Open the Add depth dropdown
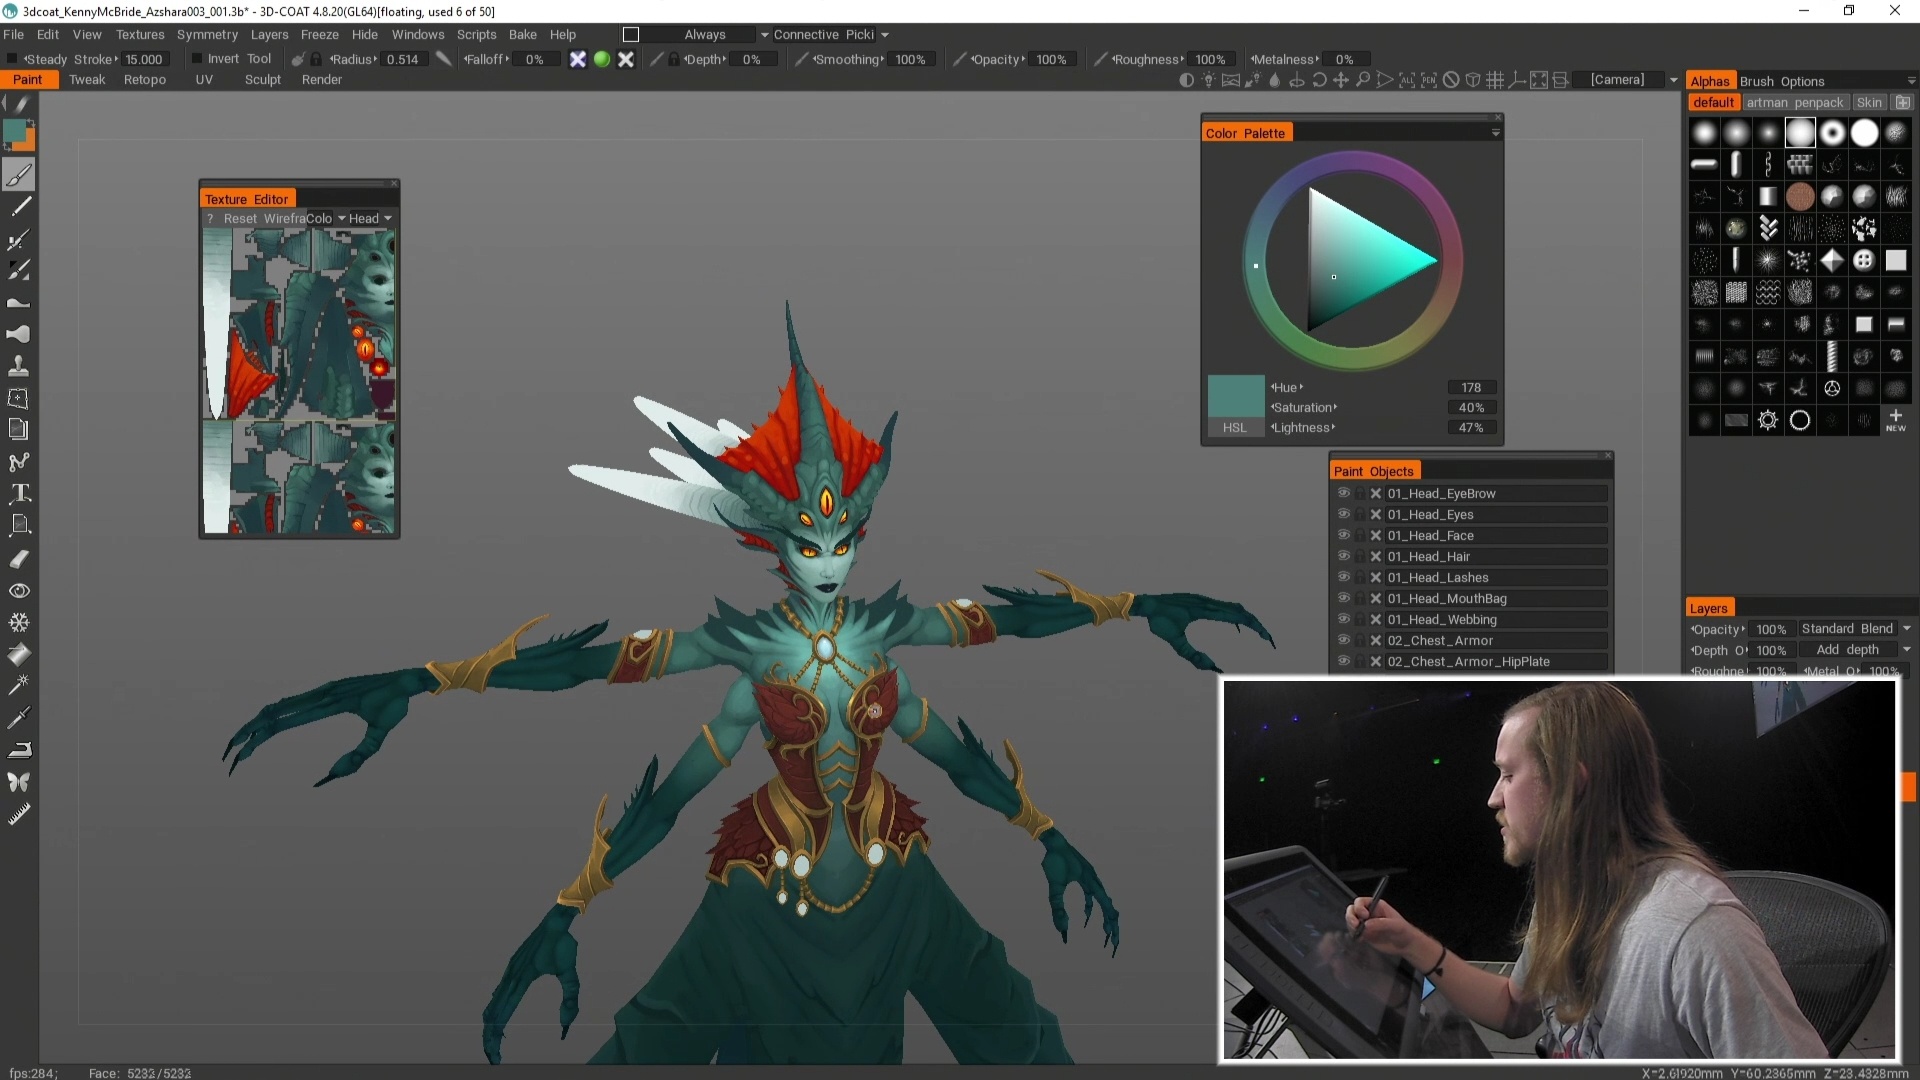 (x=1906, y=650)
